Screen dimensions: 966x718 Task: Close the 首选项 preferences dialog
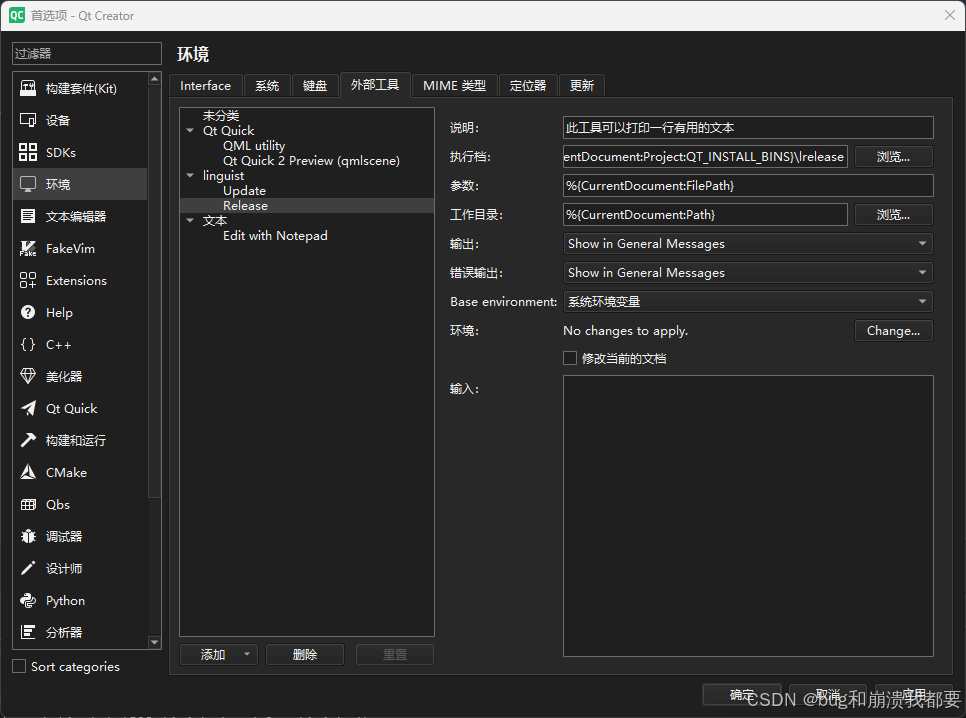pos(949,15)
